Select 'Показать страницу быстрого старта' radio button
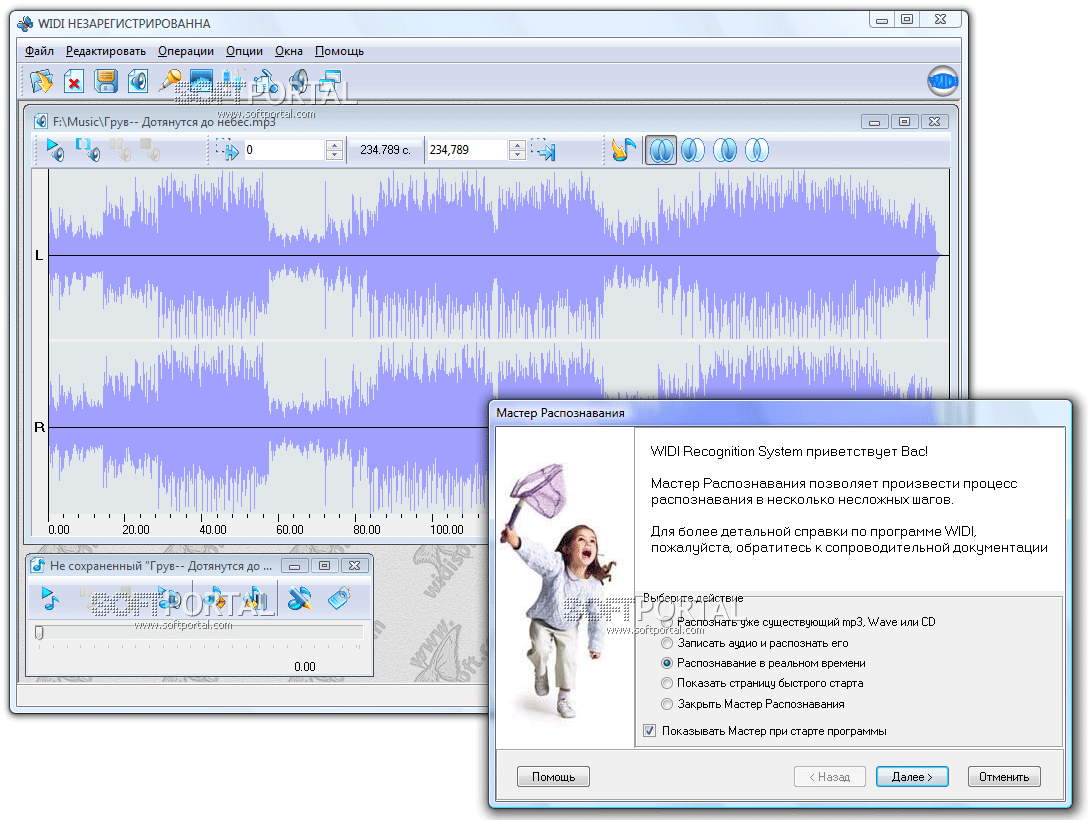Screen dimensions: 1088x820 tap(668, 683)
